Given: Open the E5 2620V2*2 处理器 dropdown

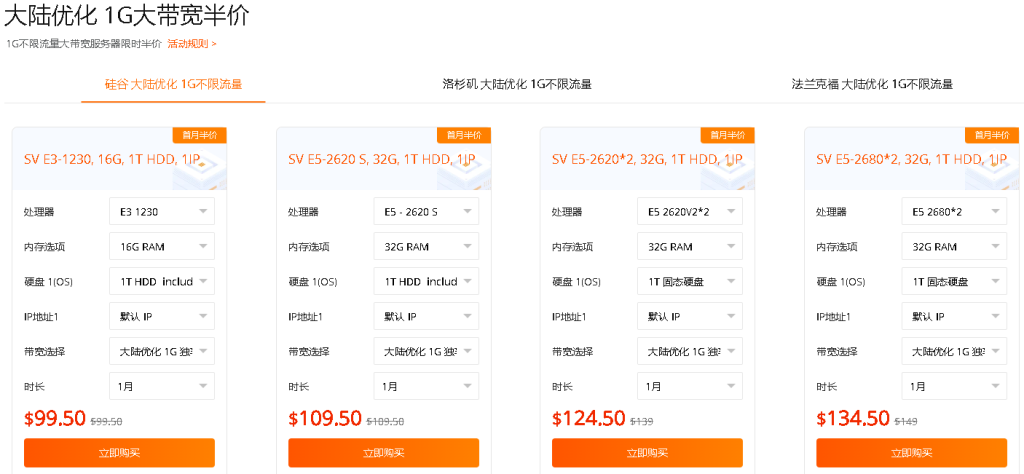Looking at the screenshot, I should click(x=690, y=212).
